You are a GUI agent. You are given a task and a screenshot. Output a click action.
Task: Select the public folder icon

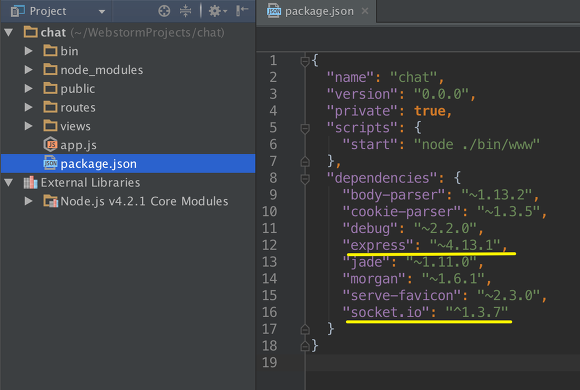click(x=50, y=88)
